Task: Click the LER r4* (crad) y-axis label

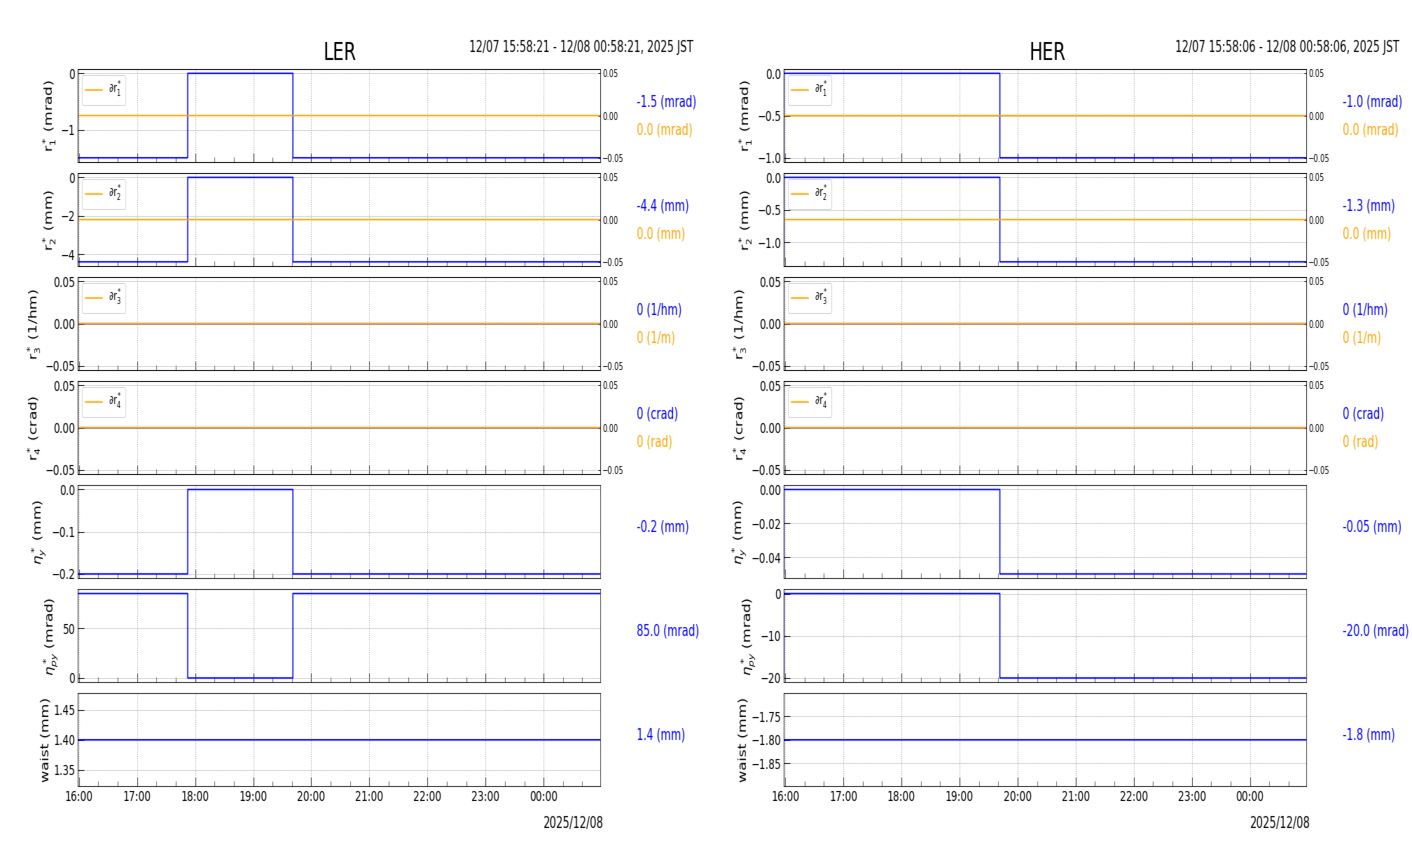Action: 33,428
